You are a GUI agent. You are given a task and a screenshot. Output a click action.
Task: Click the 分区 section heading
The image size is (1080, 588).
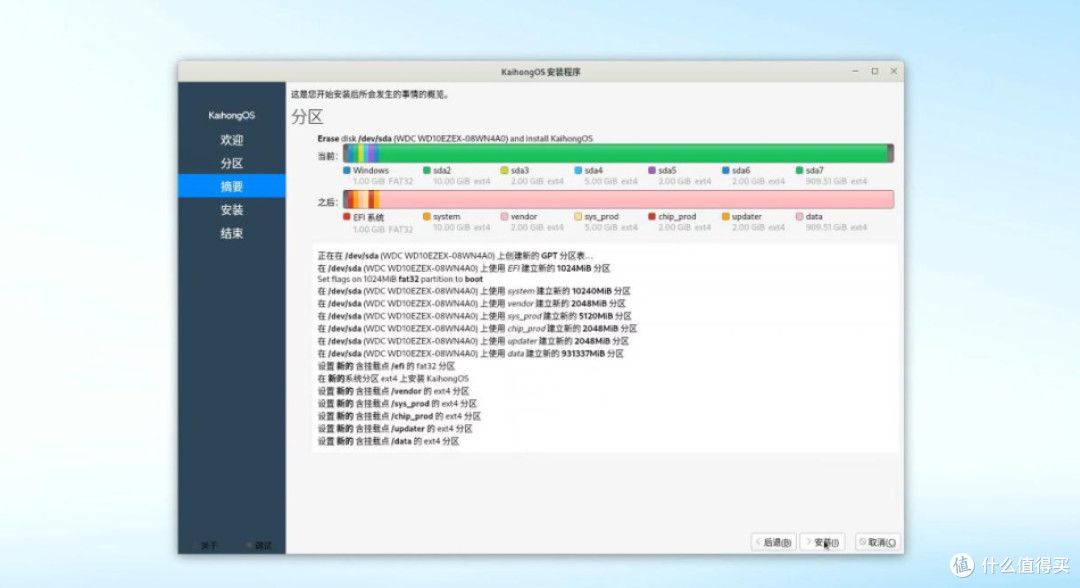[x=307, y=116]
